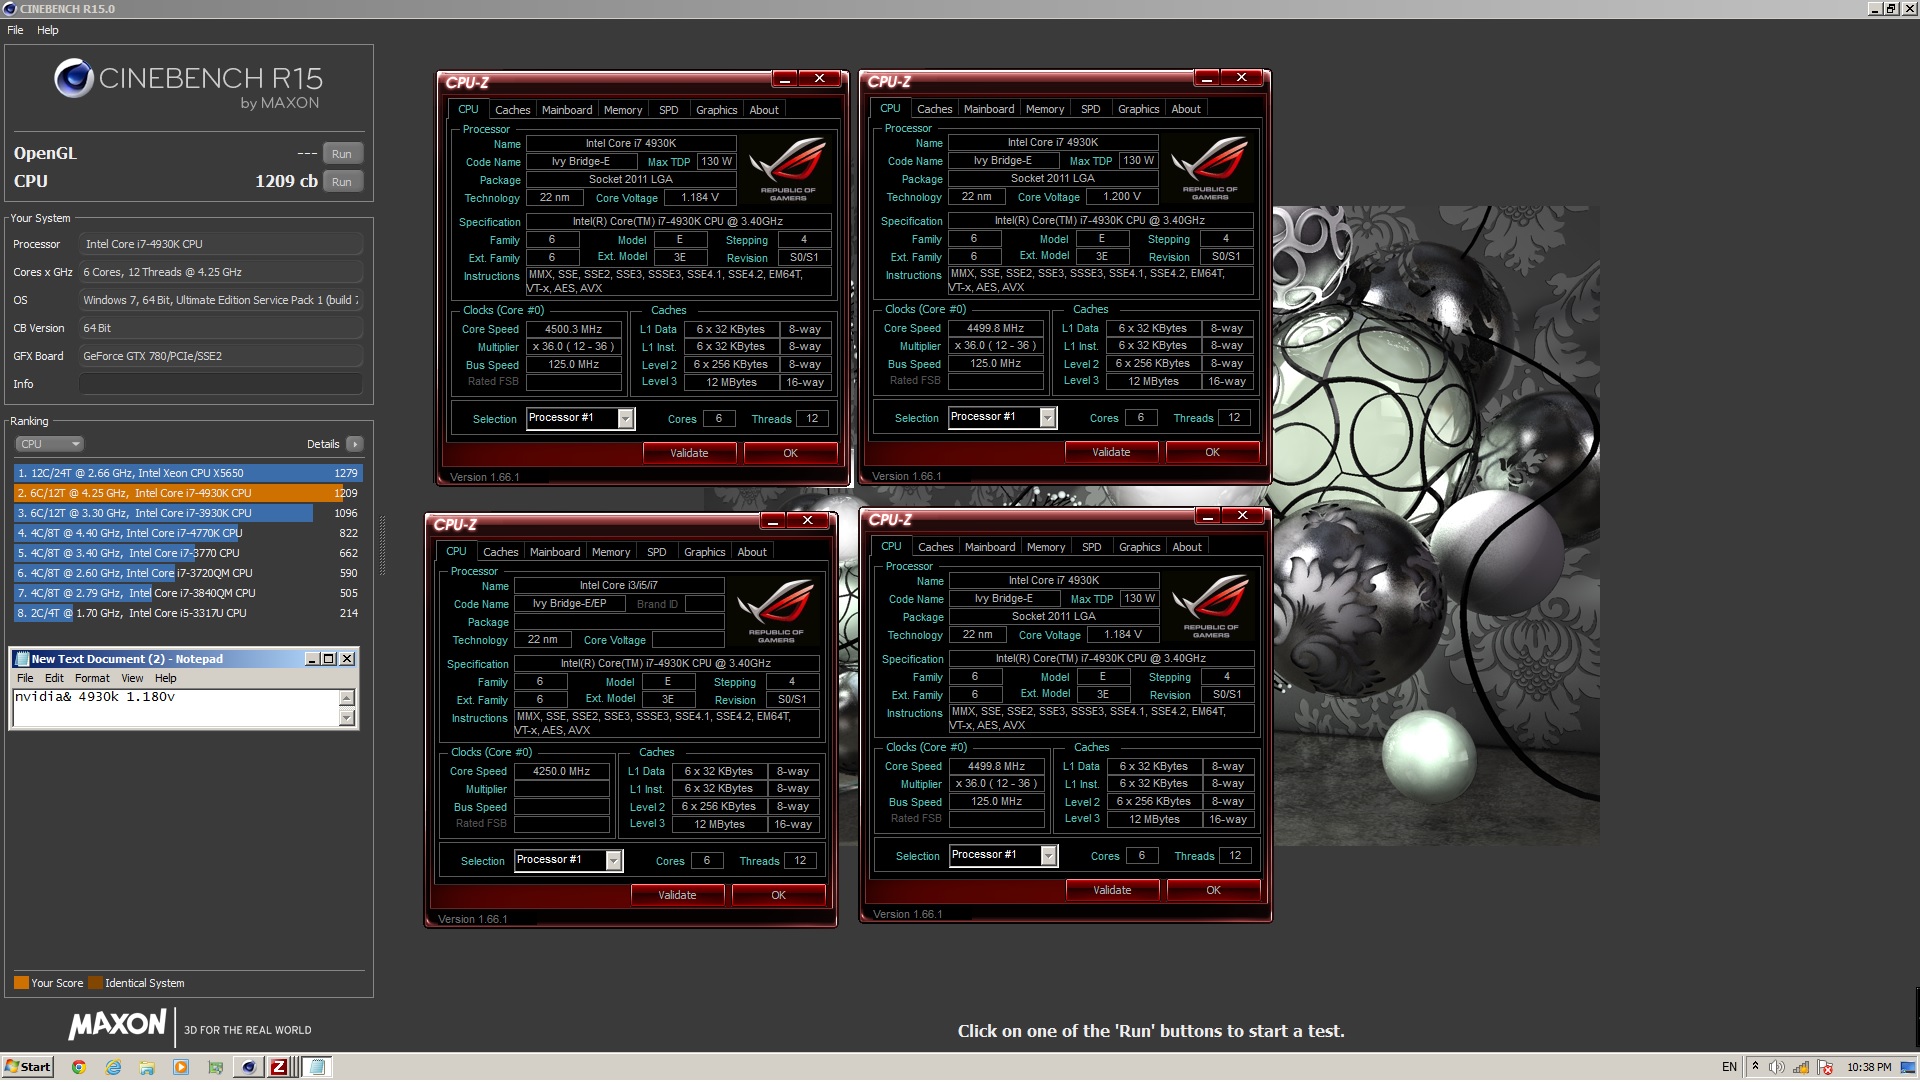Open the Chrome browser from the taskbar

tap(78, 1068)
